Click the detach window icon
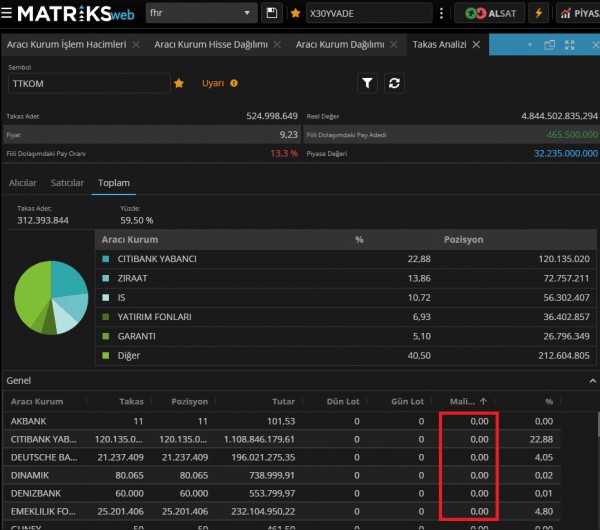 (x=549, y=45)
